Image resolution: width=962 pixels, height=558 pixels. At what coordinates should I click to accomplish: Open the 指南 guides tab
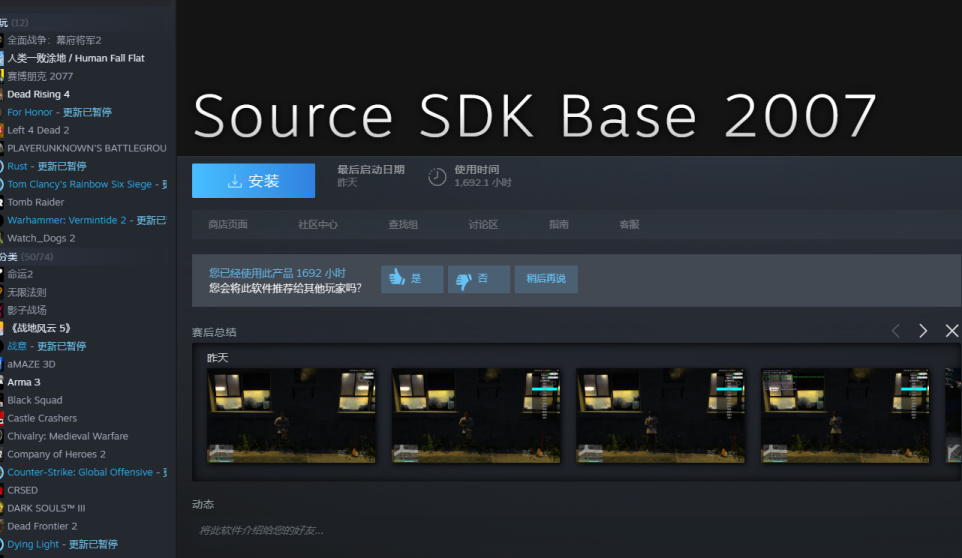[x=558, y=224]
